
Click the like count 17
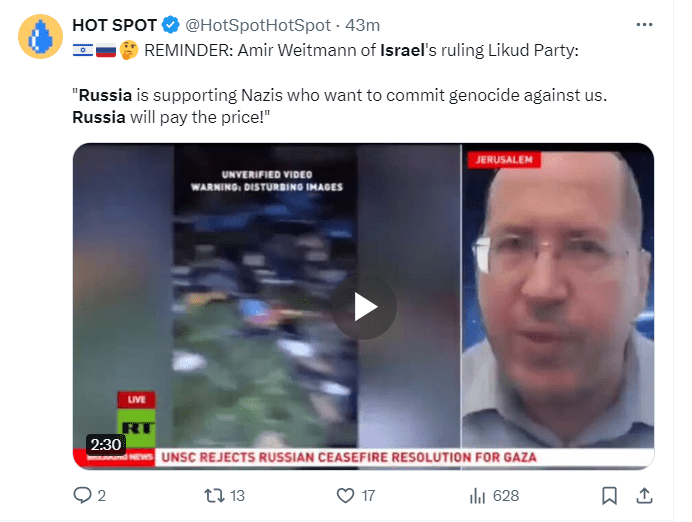pos(369,496)
